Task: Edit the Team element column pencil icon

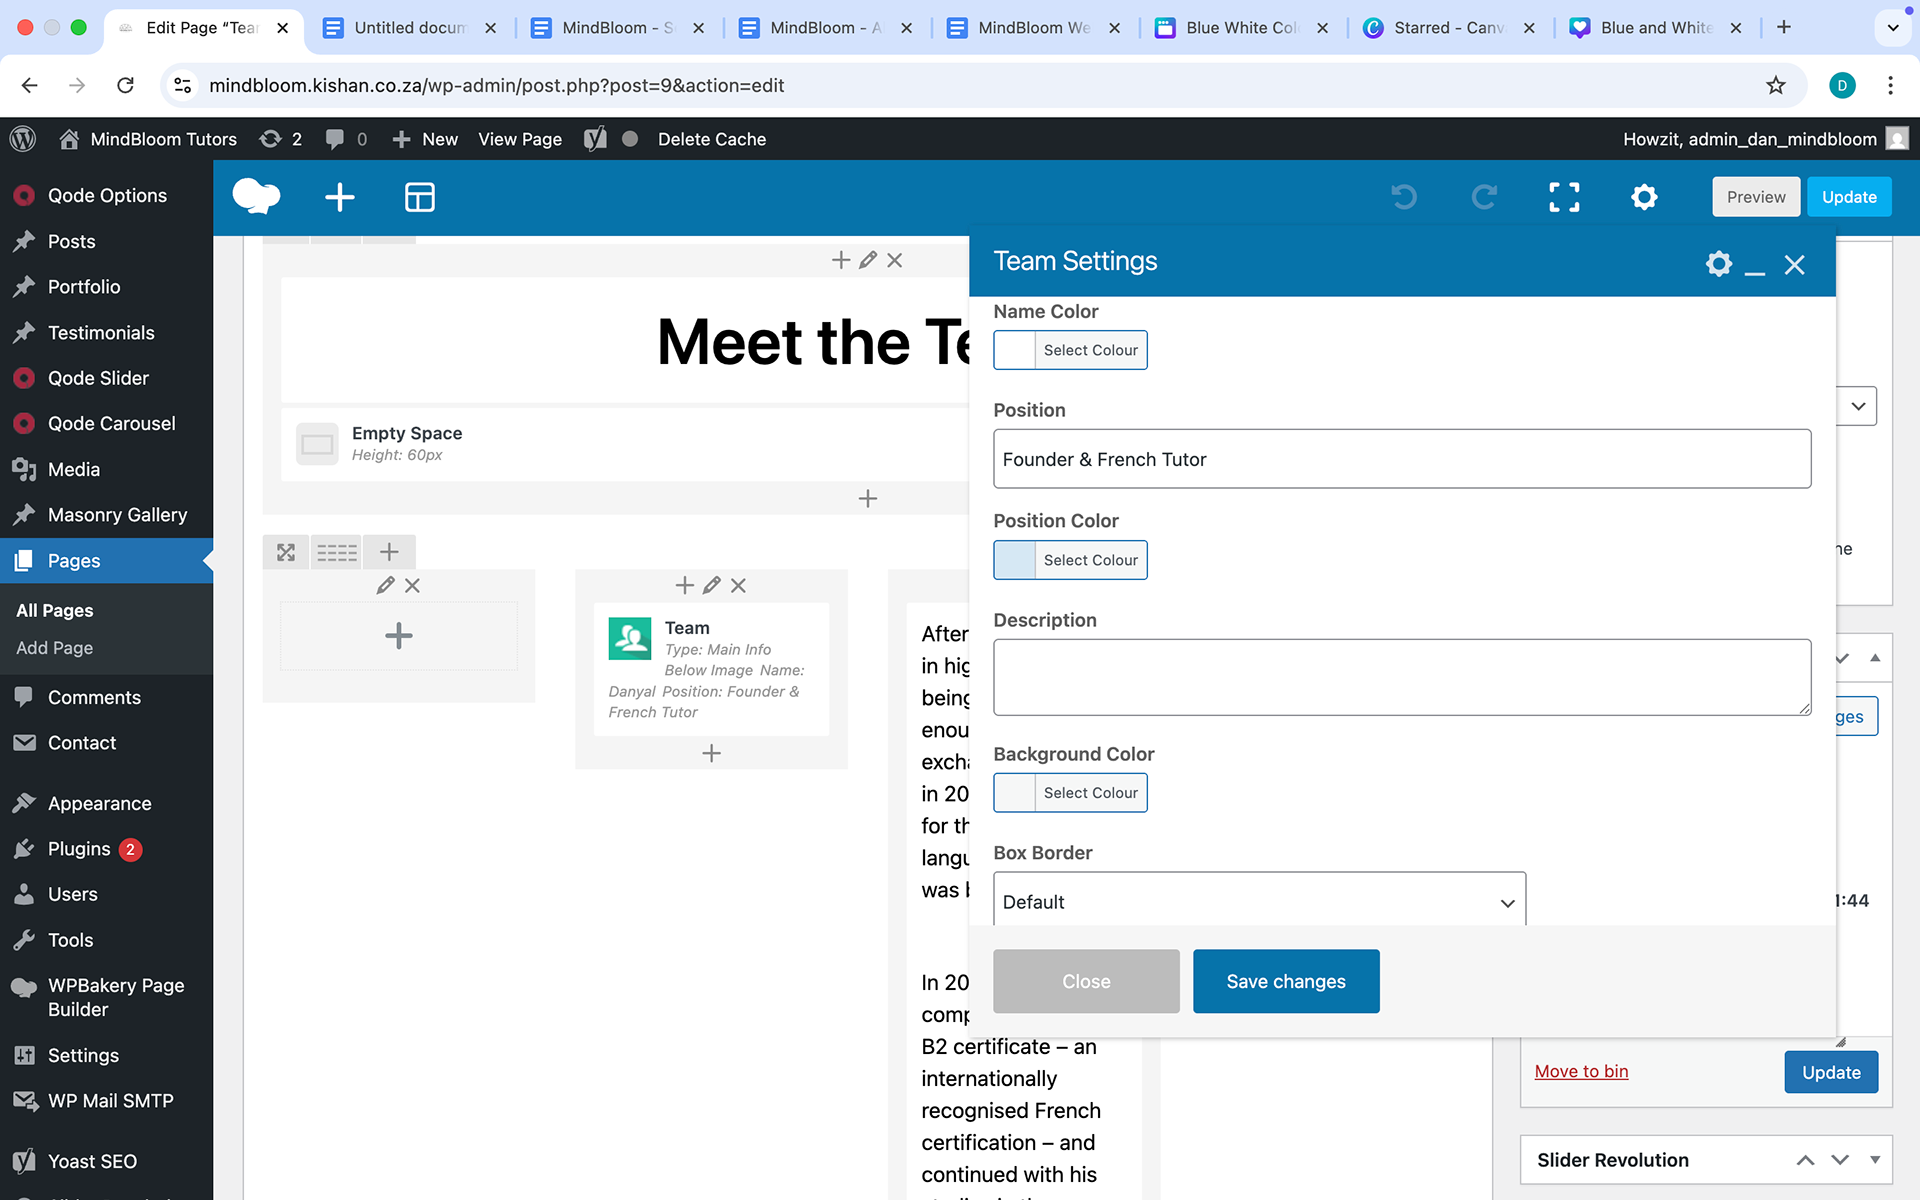Action: pos(711,586)
